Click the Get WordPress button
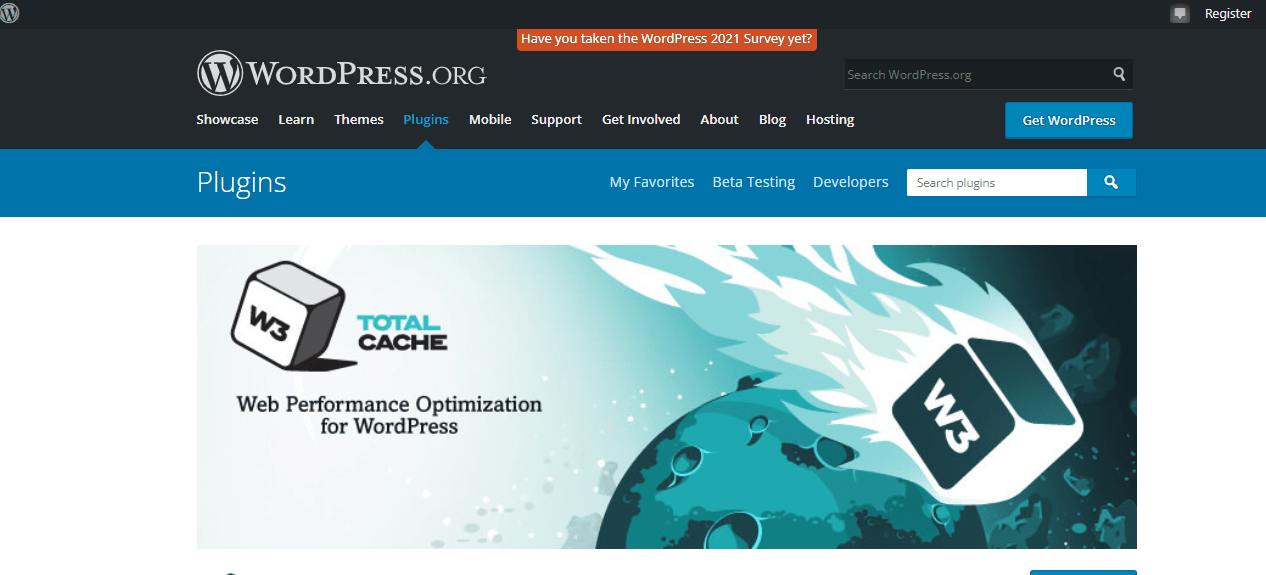The height and width of the screenshot is (575, 1266). [1068, 120]
